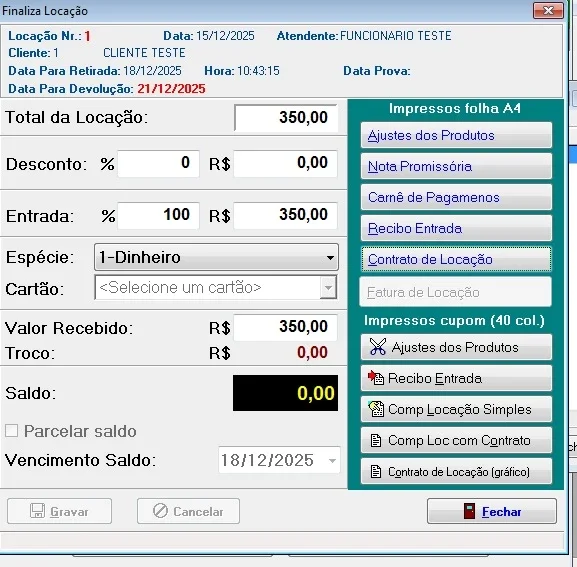Click the black Saldo display box
577x567 pixels.
[x=285, y=393]
